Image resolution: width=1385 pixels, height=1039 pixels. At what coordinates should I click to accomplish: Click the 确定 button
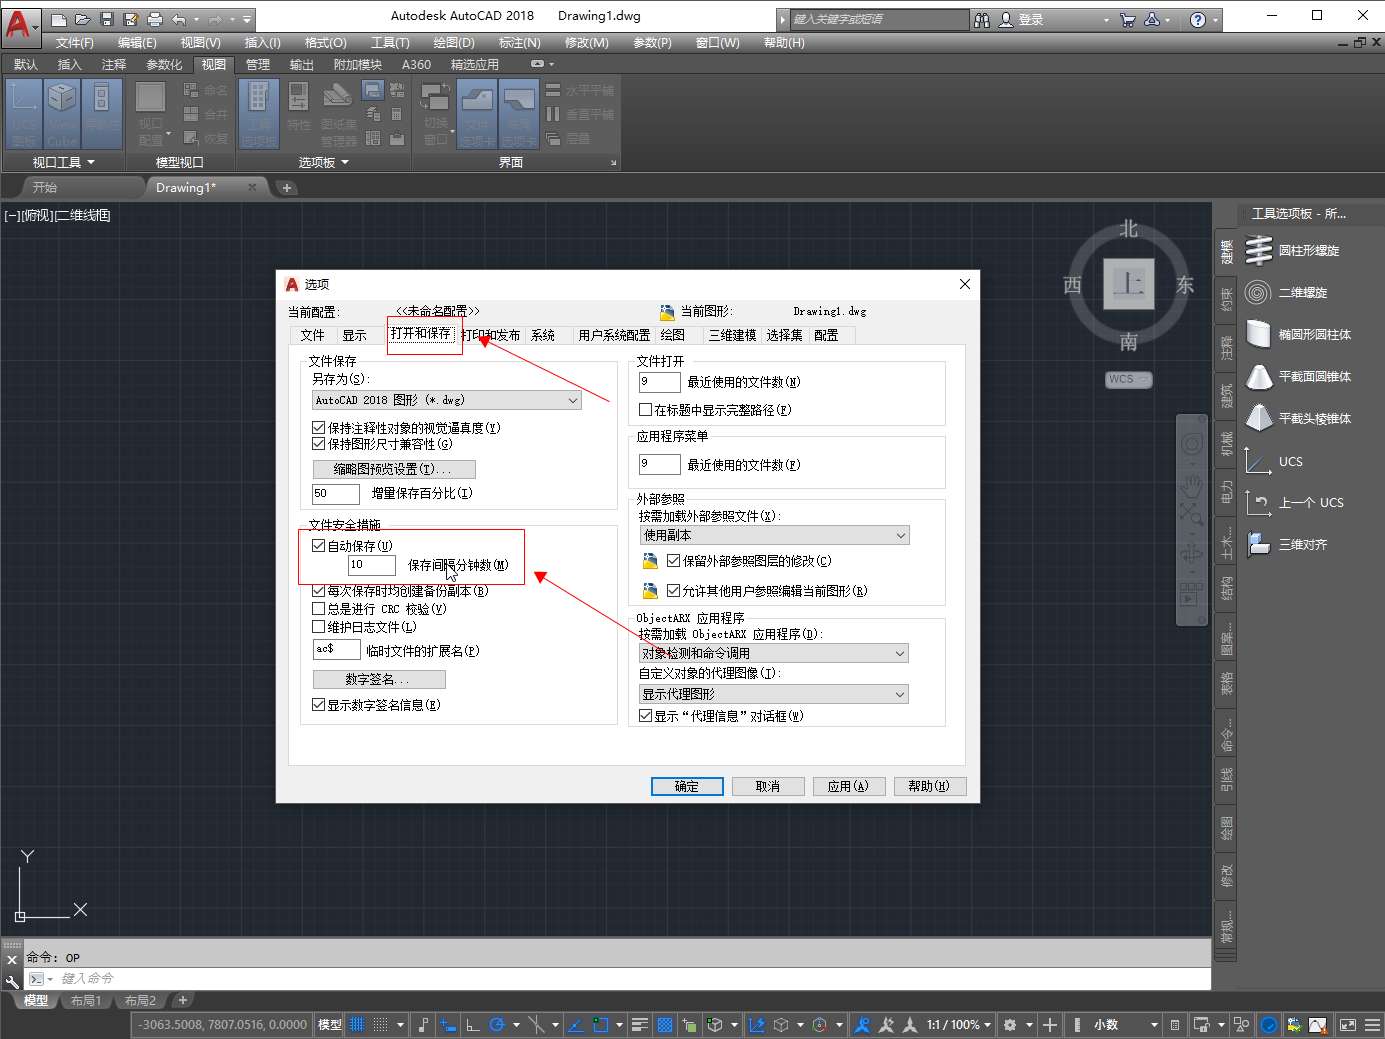[687, 787]
